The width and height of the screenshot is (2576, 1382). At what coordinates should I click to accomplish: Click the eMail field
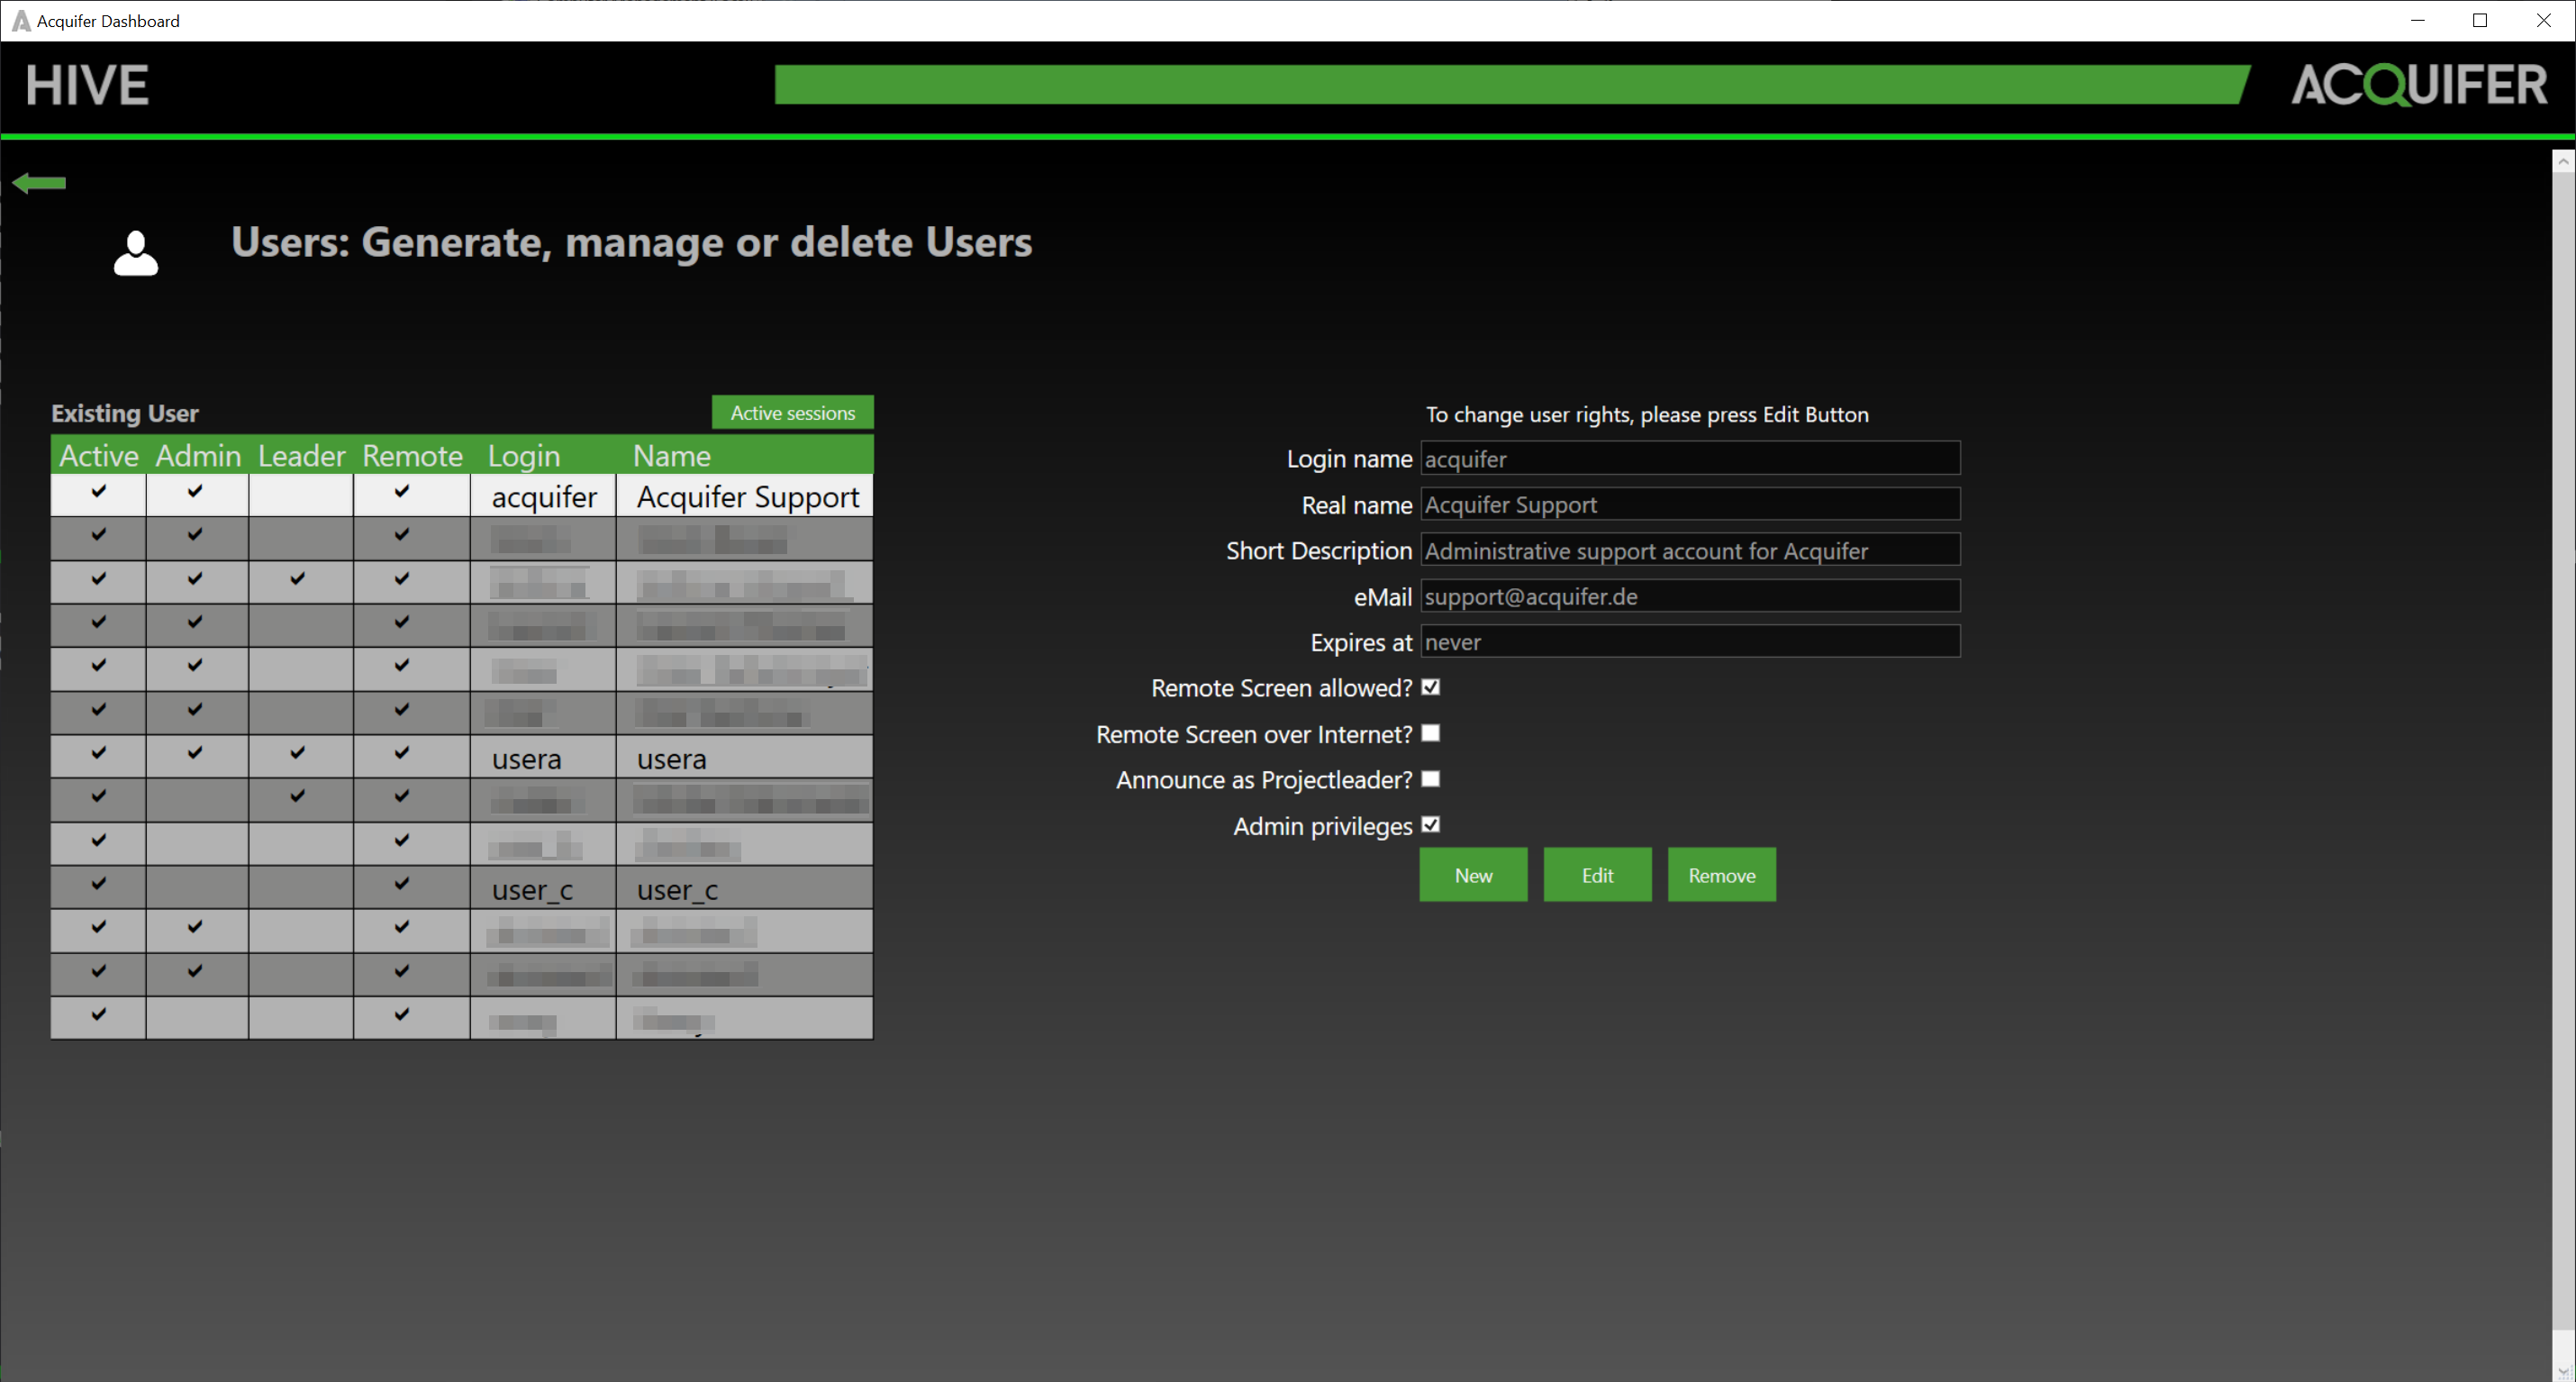(1690, 597)
